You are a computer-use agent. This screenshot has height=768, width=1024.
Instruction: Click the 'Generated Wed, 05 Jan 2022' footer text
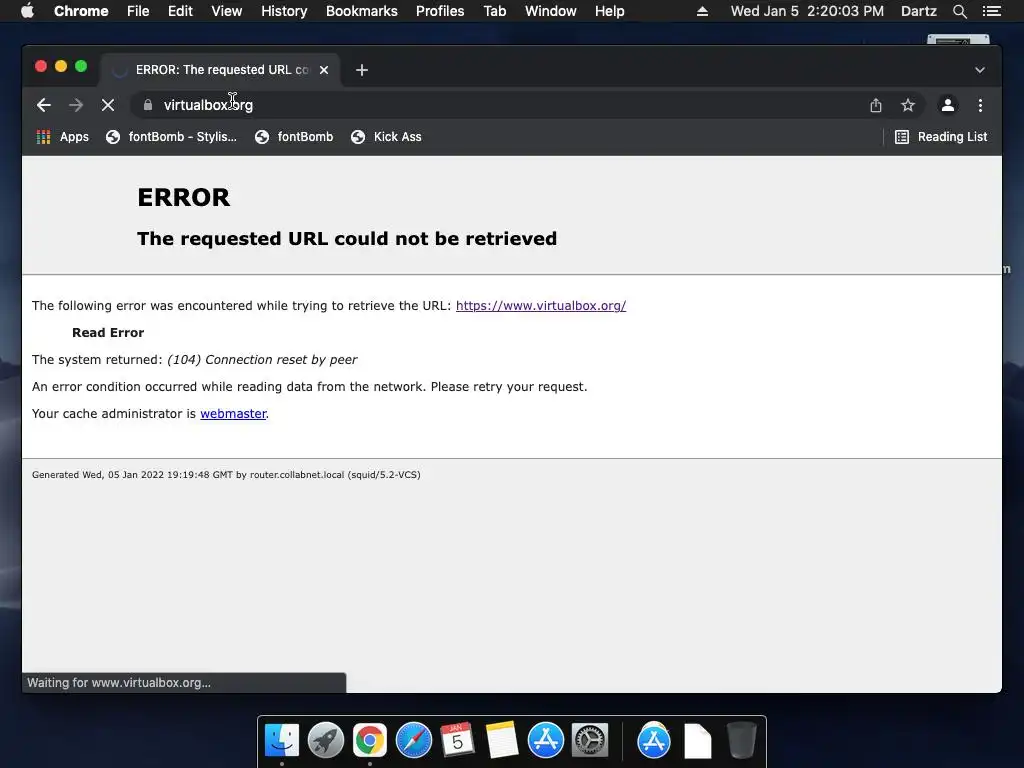(226, 475)
